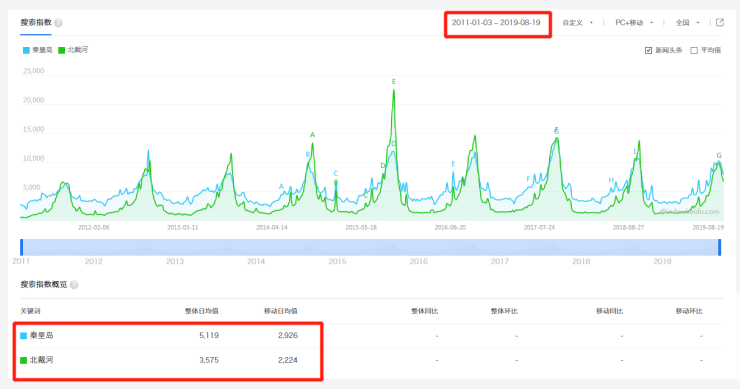Screen dimensions: 740x389
Task: Click the blue news marker I
Action: pyautogui.click(x=634, y=152)
